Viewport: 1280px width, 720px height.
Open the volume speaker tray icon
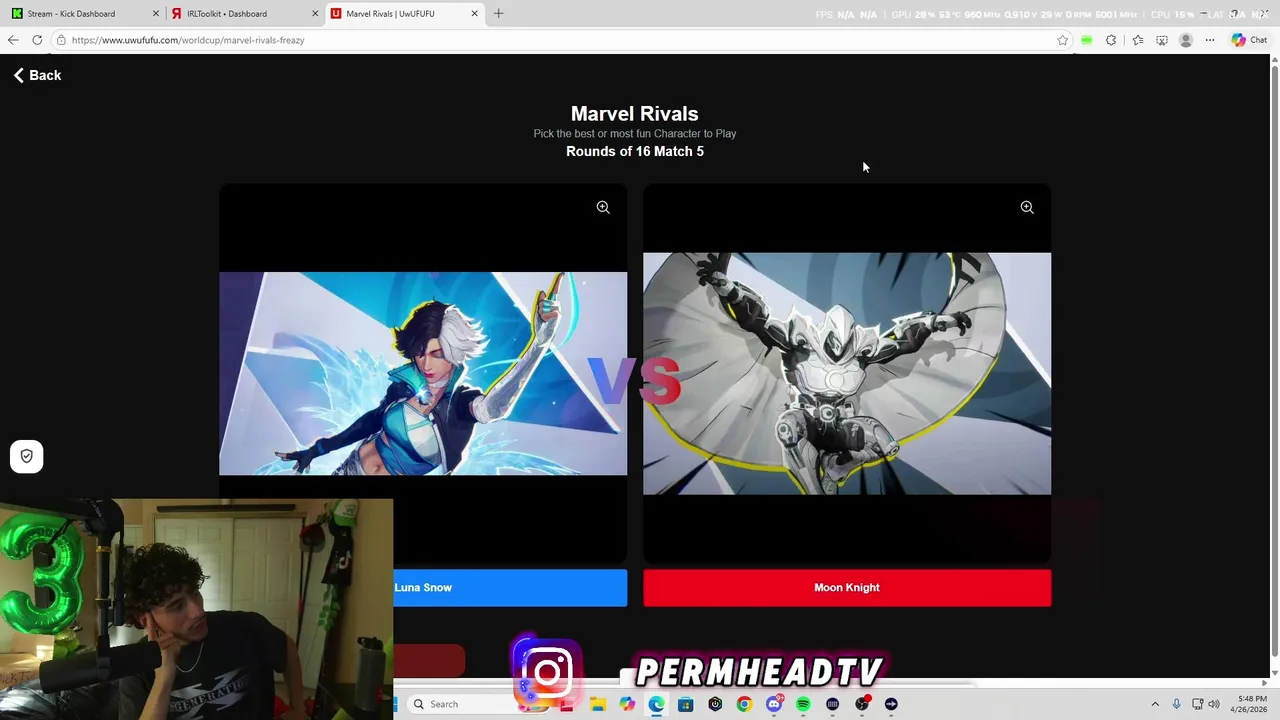click(1214, 704)
